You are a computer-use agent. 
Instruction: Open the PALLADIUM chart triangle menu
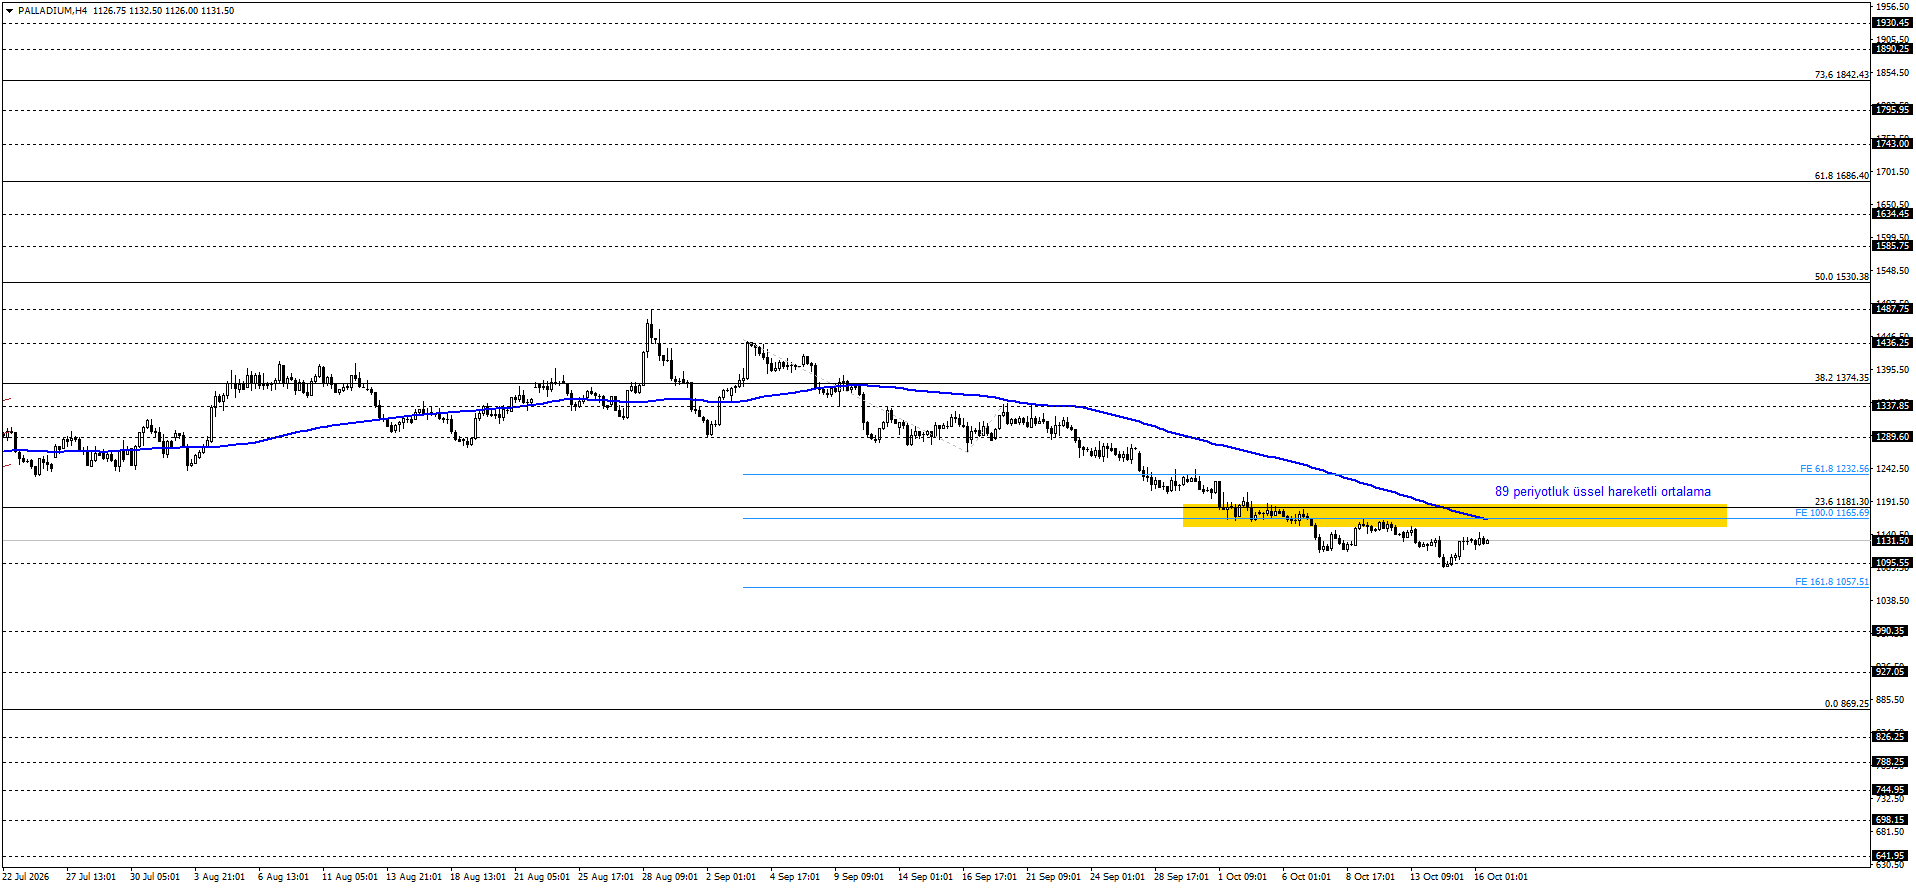point(9,11)
